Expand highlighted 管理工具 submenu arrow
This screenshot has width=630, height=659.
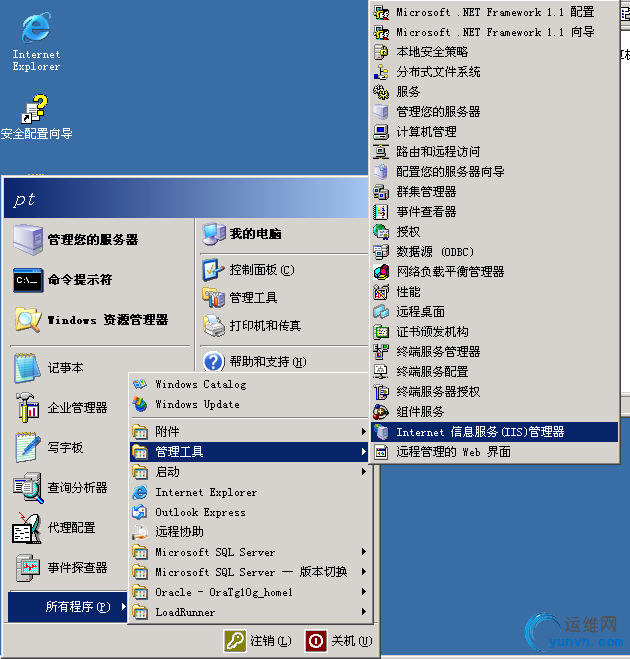pyautogui.click(x=364, y=452)
